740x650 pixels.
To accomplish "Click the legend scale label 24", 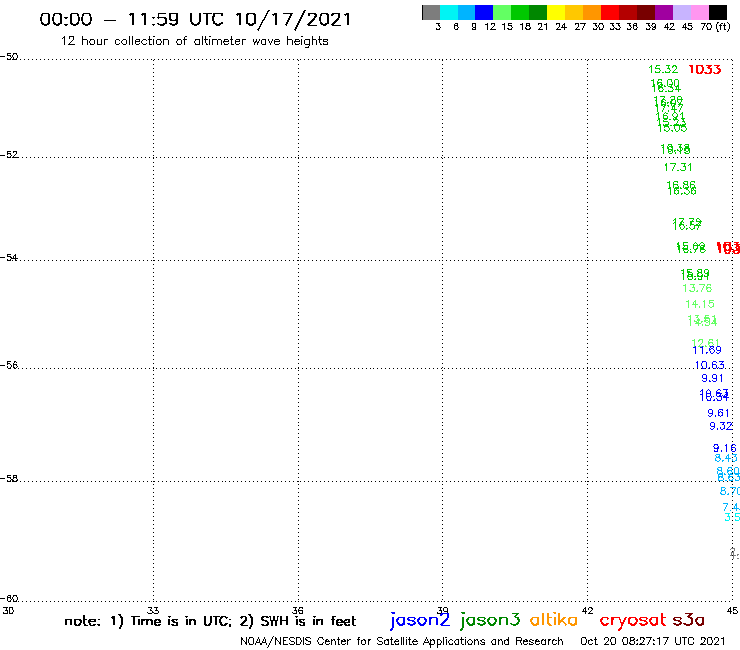I will click(x=561, y=27).
